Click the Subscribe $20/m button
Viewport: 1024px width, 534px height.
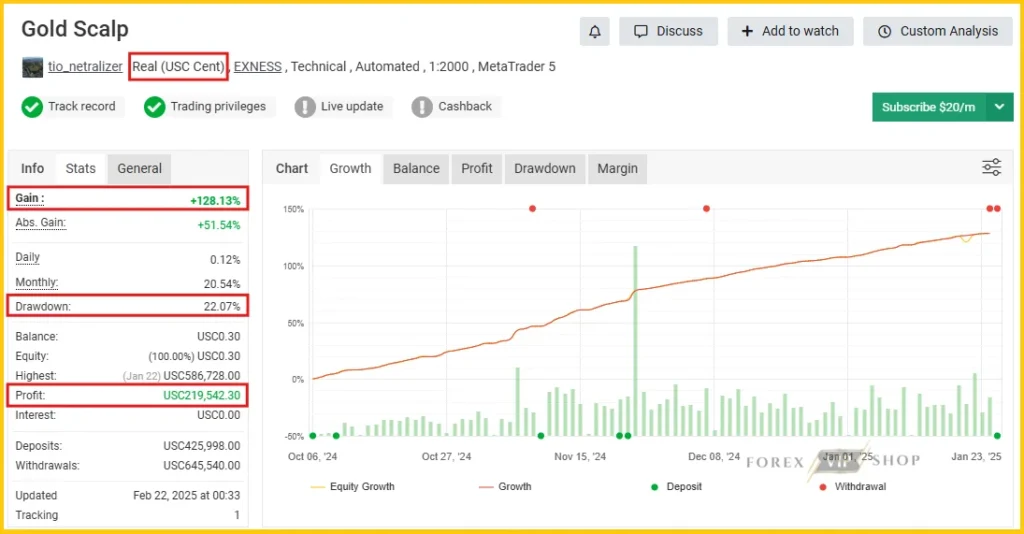[929, 107]
